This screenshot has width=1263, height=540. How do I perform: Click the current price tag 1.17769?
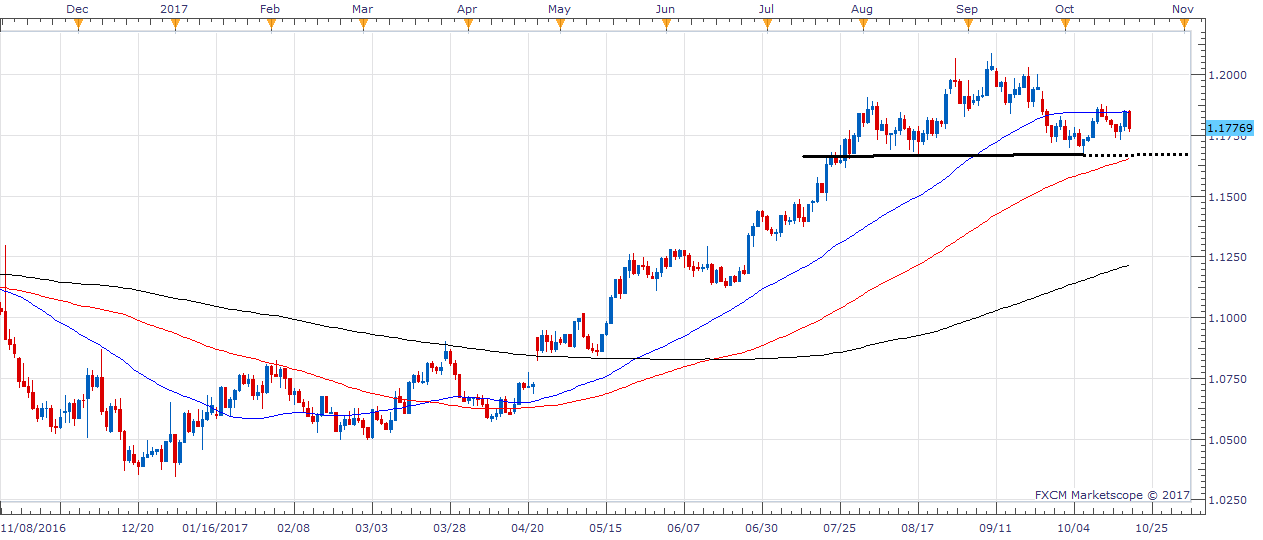[1231, 128]
